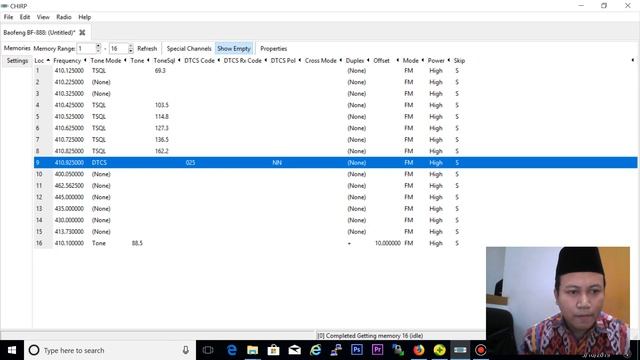Click the Special Channels button
Image resolution: width=640 pixels, height=360 pixels.
[189, 49]
